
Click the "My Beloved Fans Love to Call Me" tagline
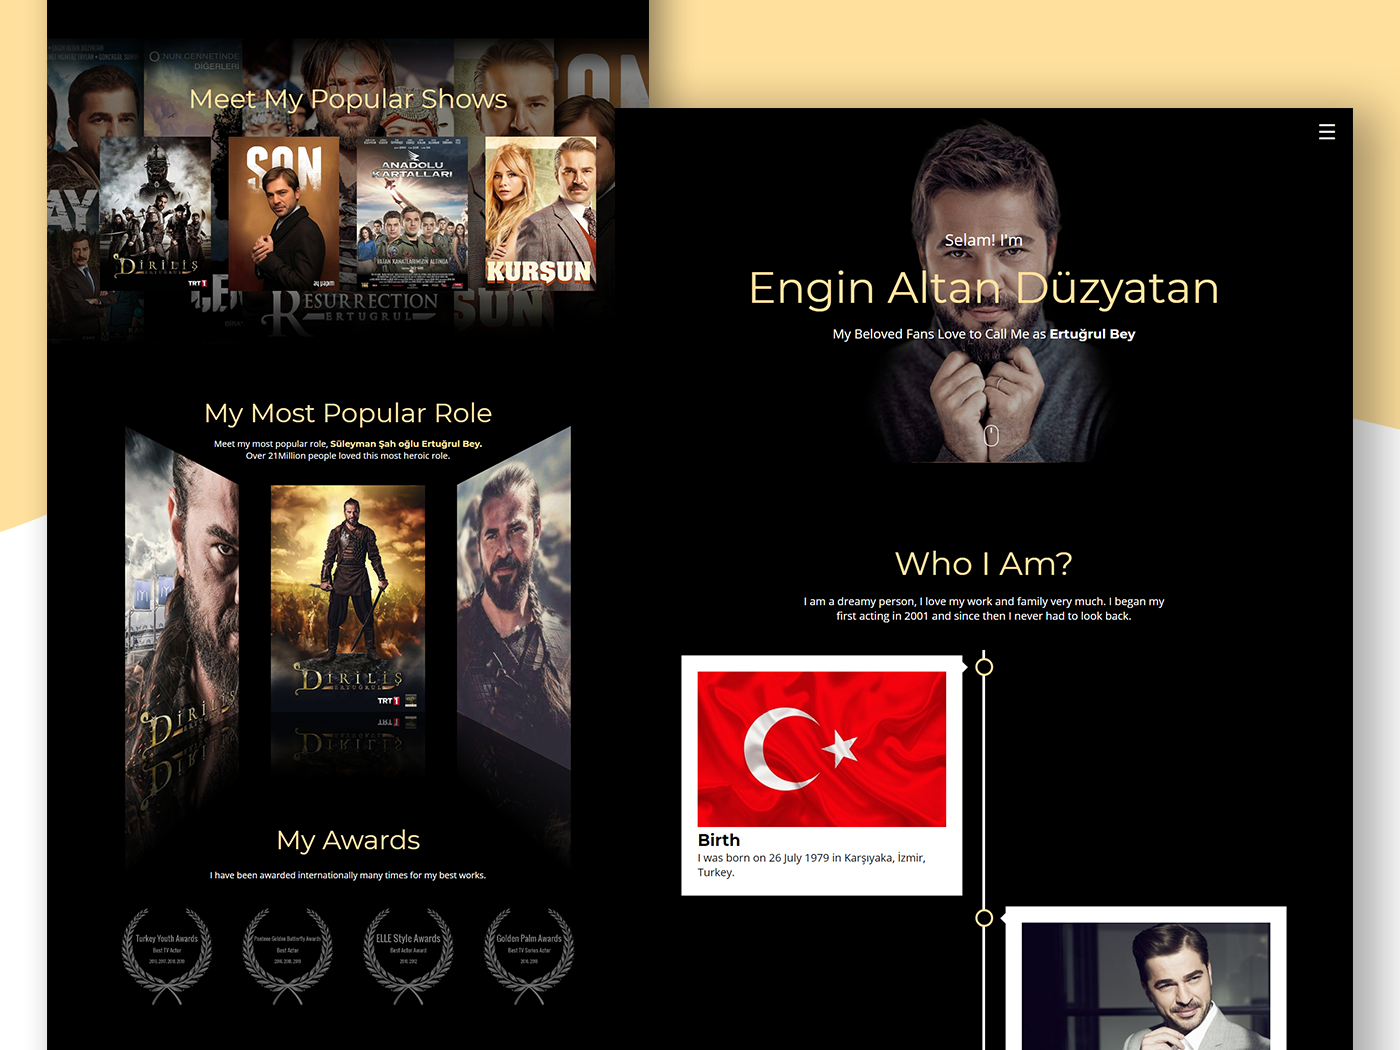984,334
